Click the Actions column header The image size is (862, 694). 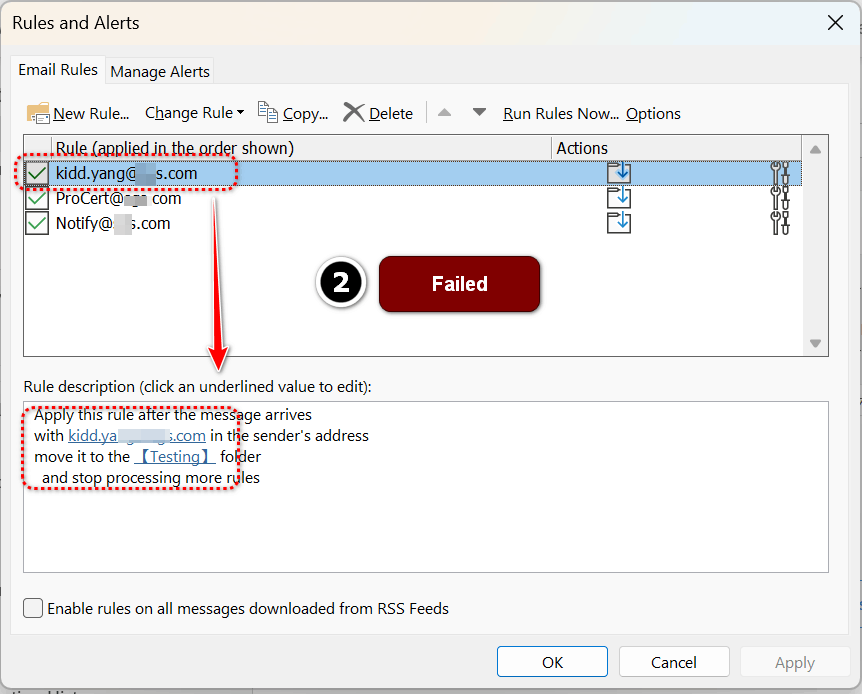tap(676, 148)
